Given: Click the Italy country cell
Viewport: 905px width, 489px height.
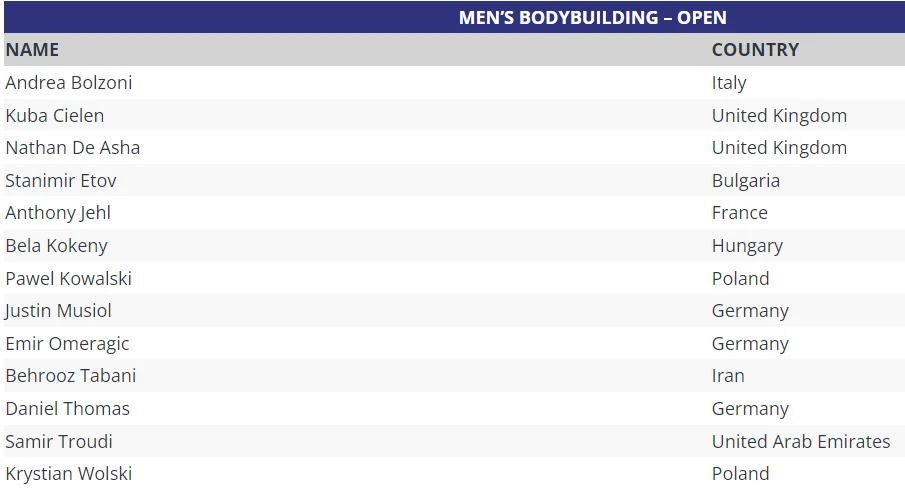Looking at the screenshot, I should pyautogui.click(x=729, y=83).
